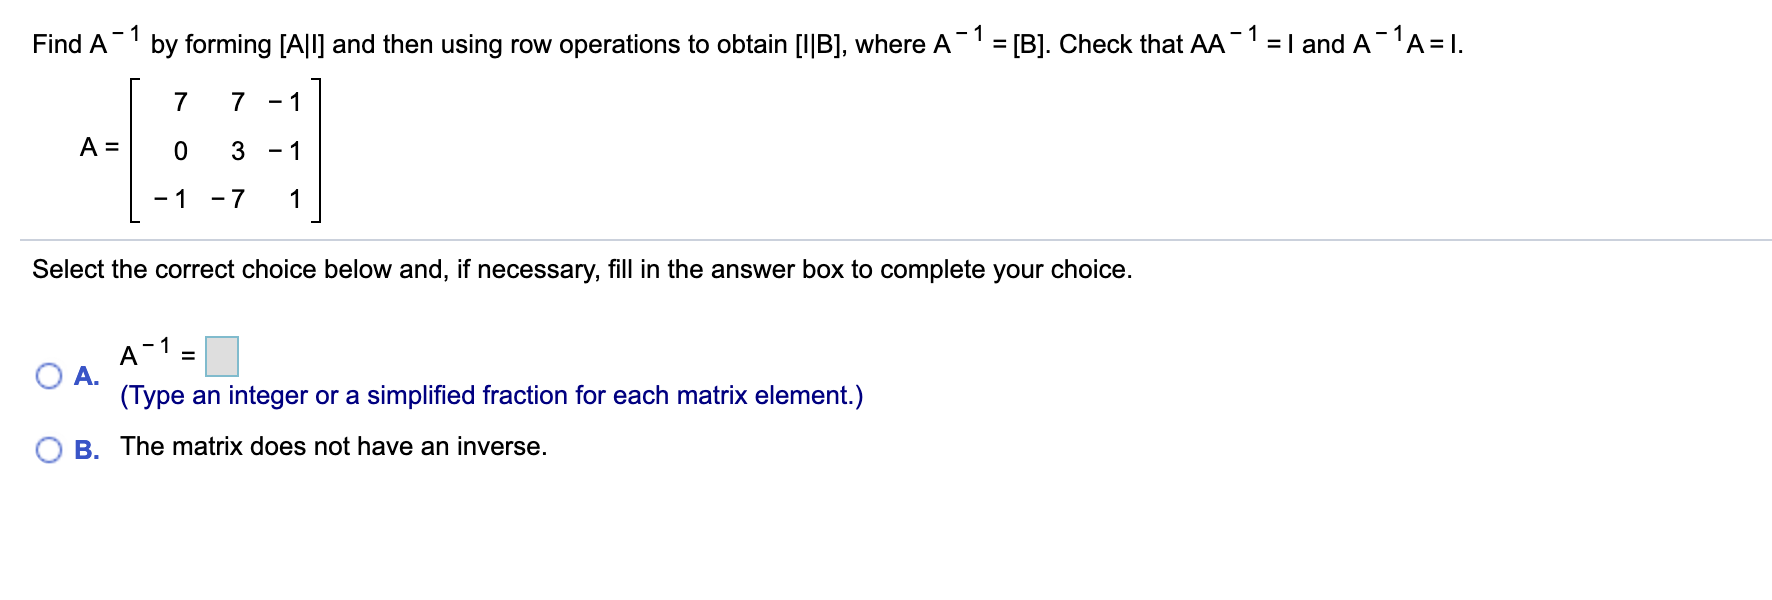Click the A = label before the matrix
This screenshot has height=600, width=1772.
pos(97,148)
